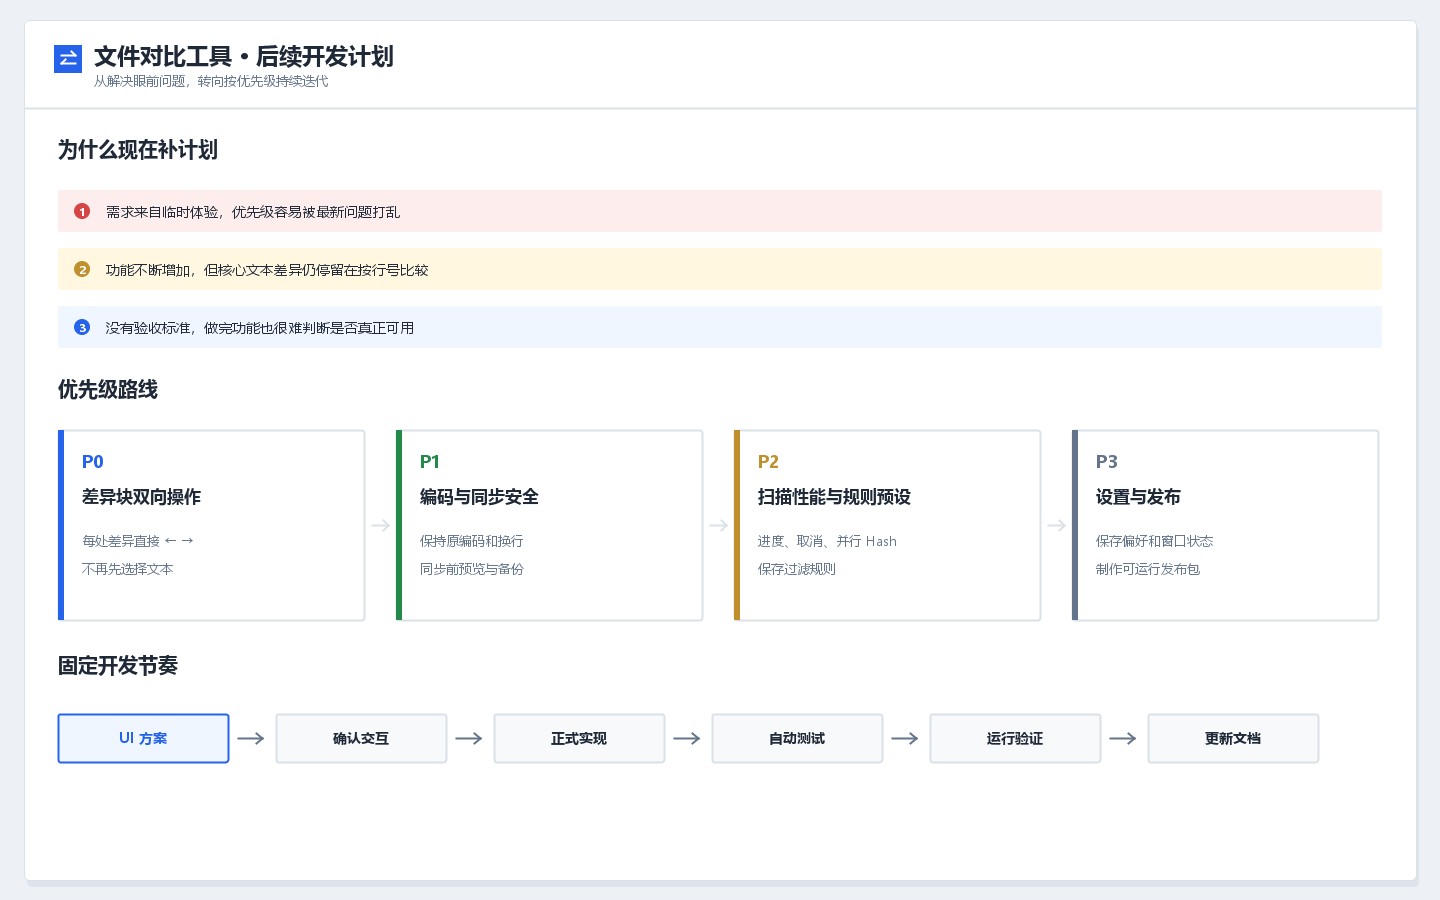The height and width of the screenshot is (900, 1440).
Task: Click the text 保存偏好和窗口状态
Action: pyautogui.click(x=1155, y=541)
